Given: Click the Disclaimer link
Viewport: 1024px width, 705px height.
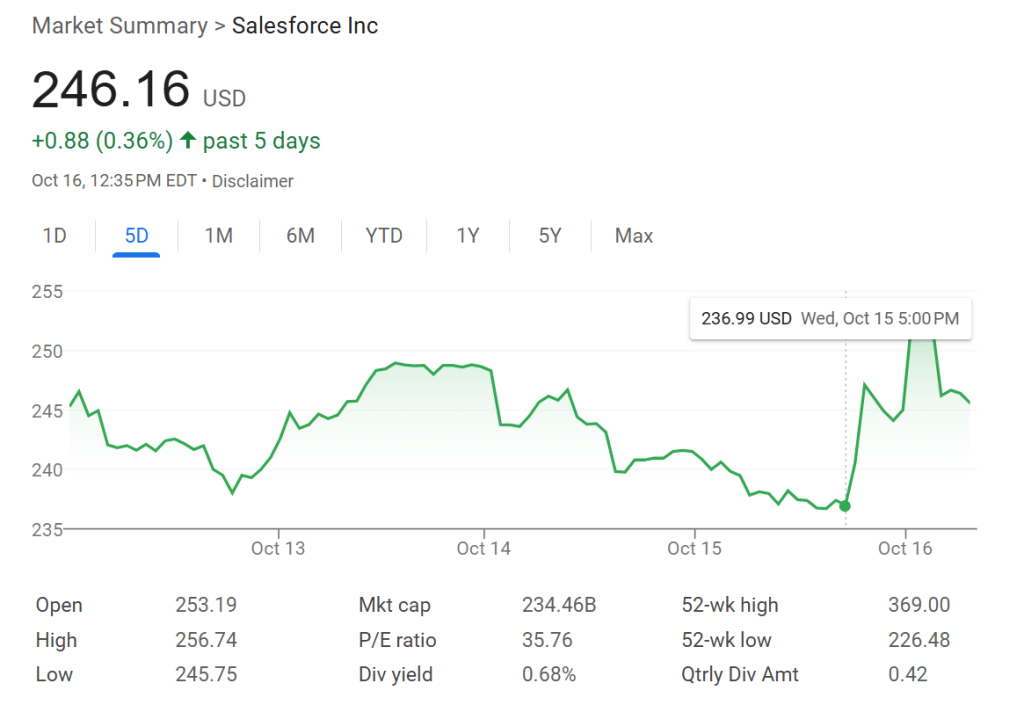Looking at the screenshot, I should tap(253, 181).
